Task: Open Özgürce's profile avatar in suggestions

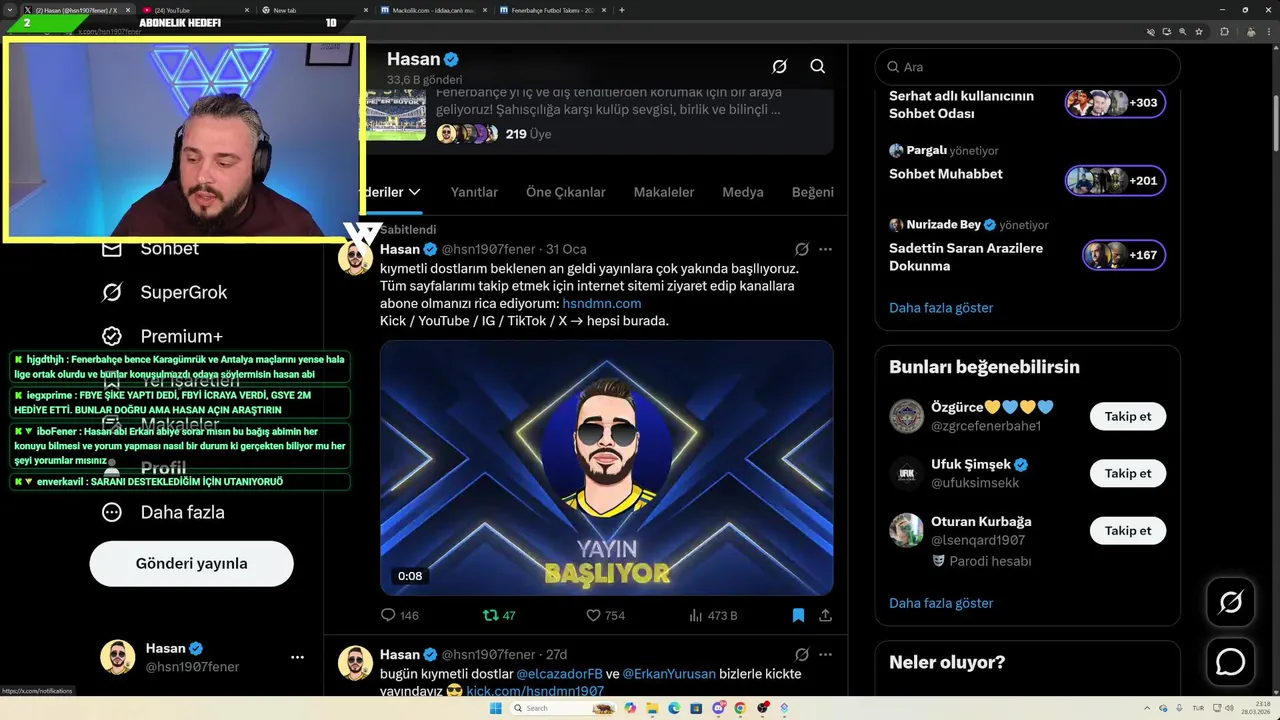Action: (x=907, y=417)
